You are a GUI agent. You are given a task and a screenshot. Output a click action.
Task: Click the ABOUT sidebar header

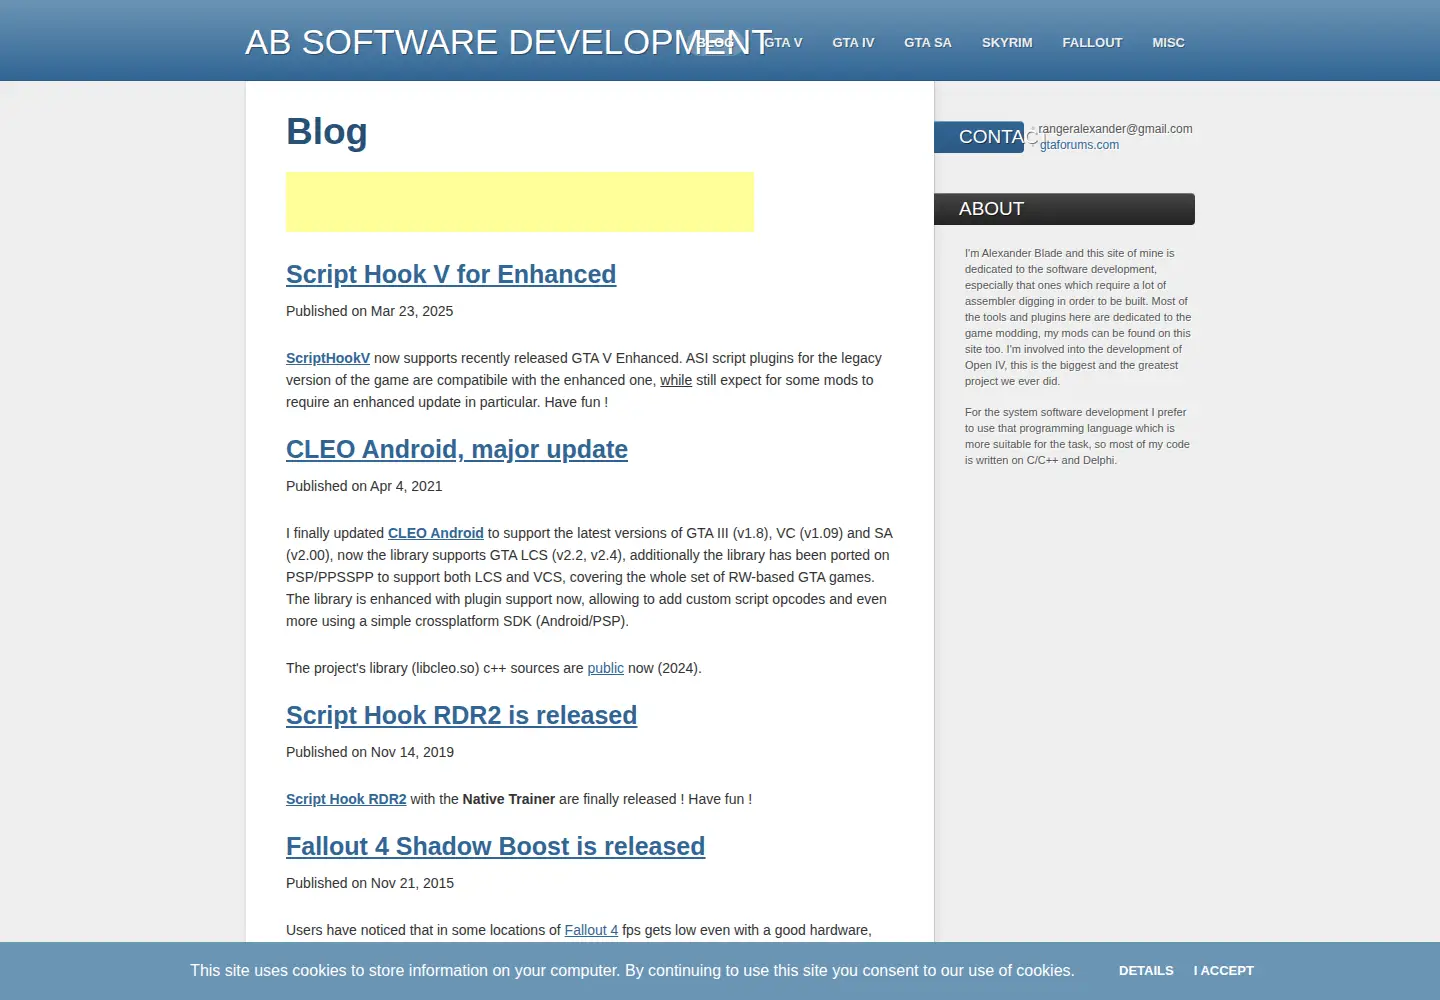point(1064,209)
